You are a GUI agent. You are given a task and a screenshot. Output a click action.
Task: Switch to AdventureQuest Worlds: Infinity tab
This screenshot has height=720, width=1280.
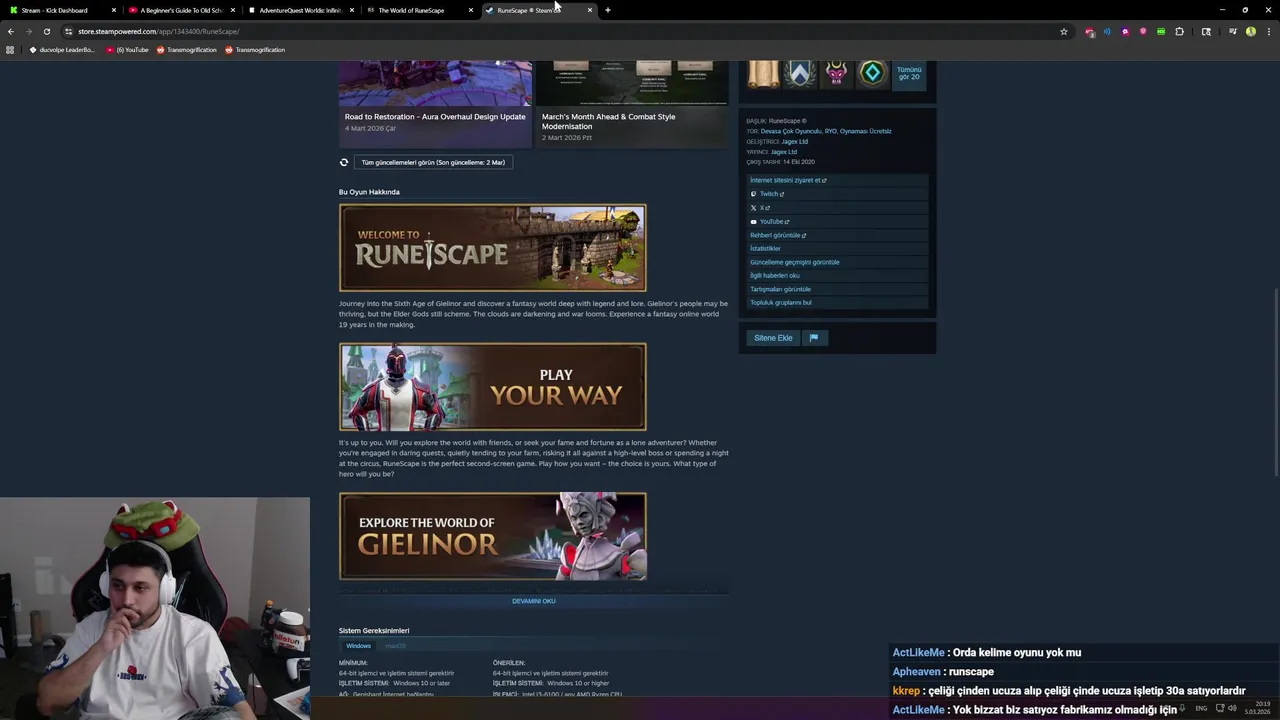point(301,10)
